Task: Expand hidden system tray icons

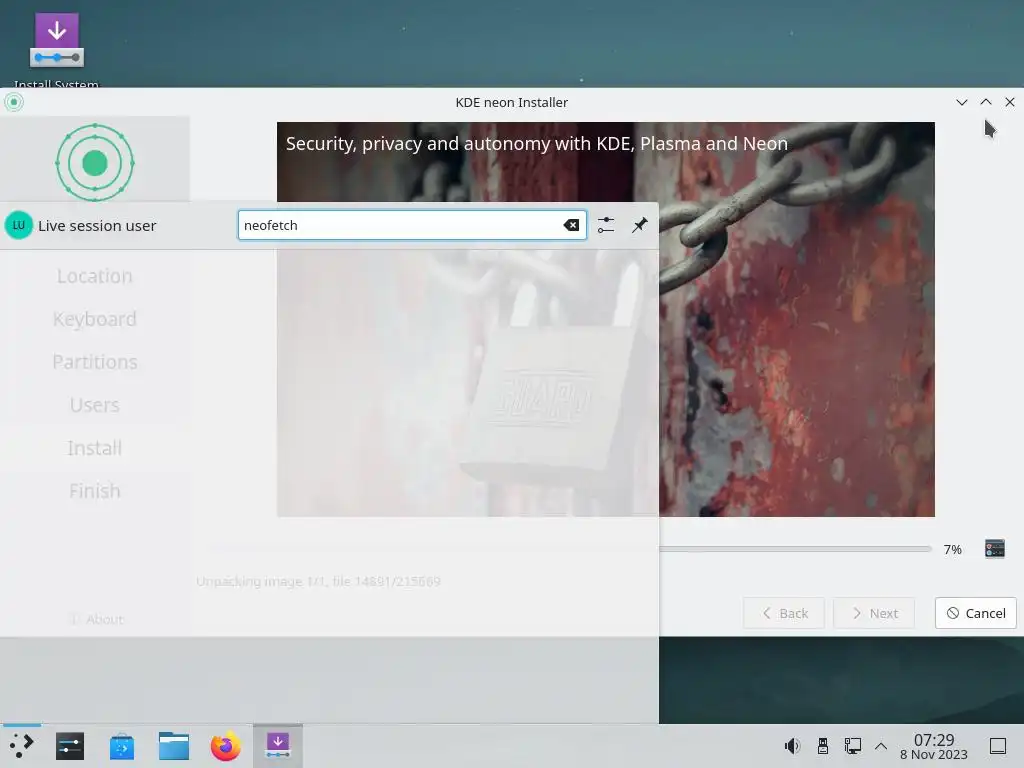Action: pyautogui.click(x=881, y=746)
